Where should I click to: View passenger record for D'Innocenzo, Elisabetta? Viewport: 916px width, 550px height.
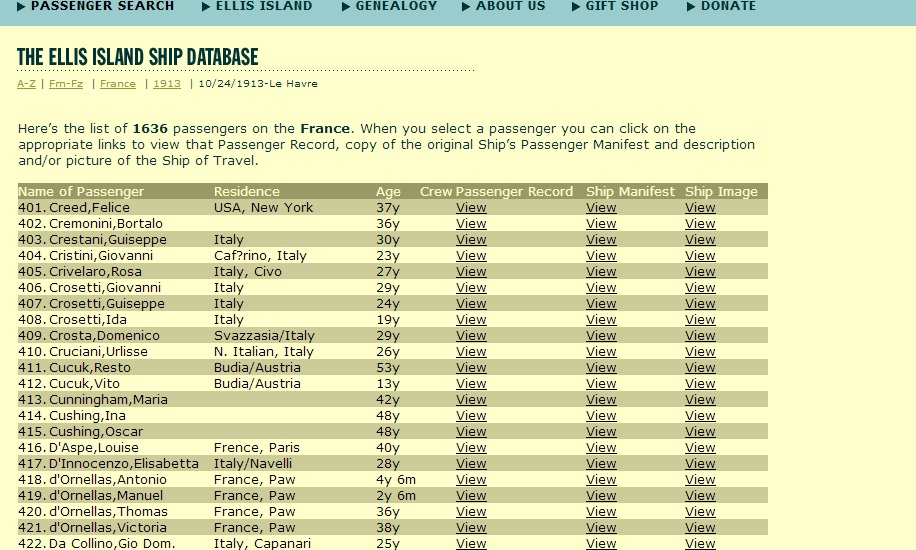tap(471, 463)
